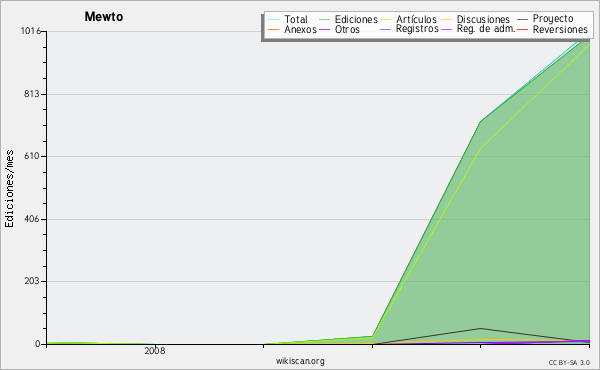This screenshot has width=600, height=370.
Task: Click the yellow Discusiones legend line swatch
Action: pyautogui.click(x=446, y=20)
